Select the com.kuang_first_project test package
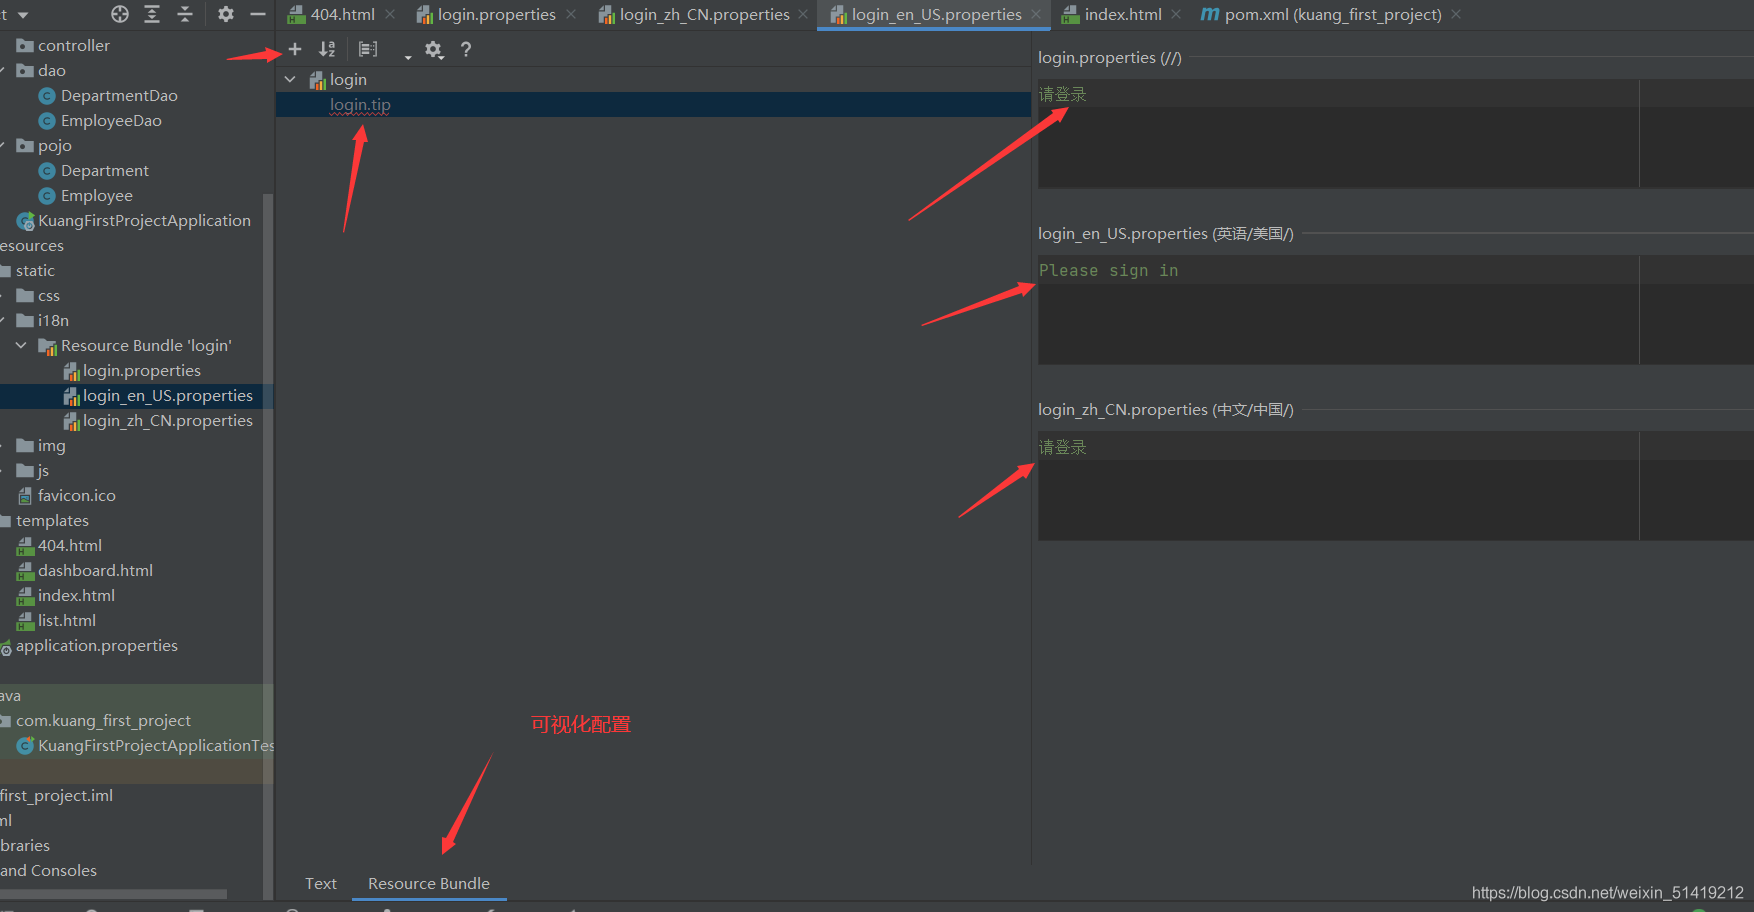The height and width of the screenshot is (912, 1754). tap(103, 720)
